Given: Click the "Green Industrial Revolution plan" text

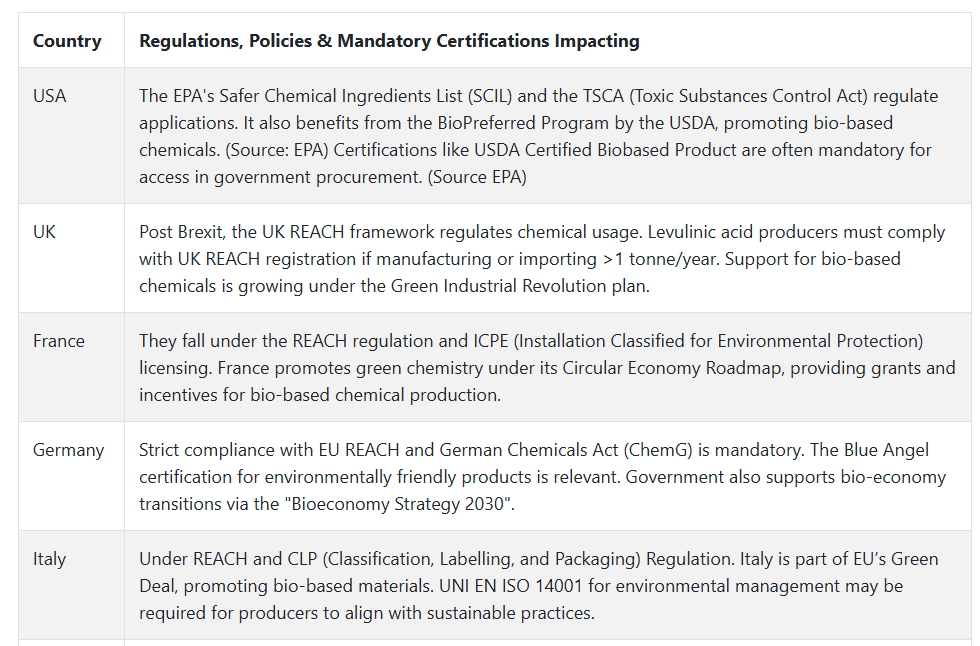Looking at the screenshot, I should [519, 286].
